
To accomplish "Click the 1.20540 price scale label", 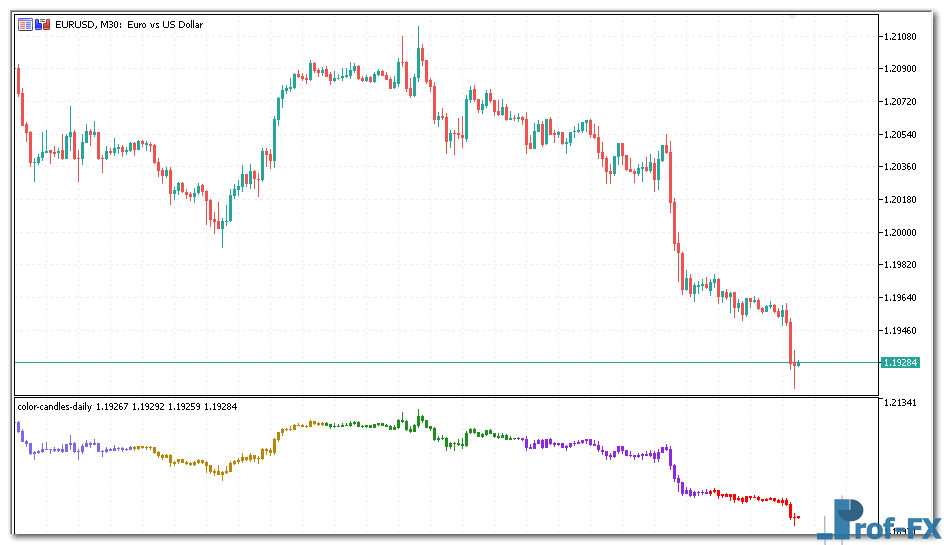I will tap(901, 134).
